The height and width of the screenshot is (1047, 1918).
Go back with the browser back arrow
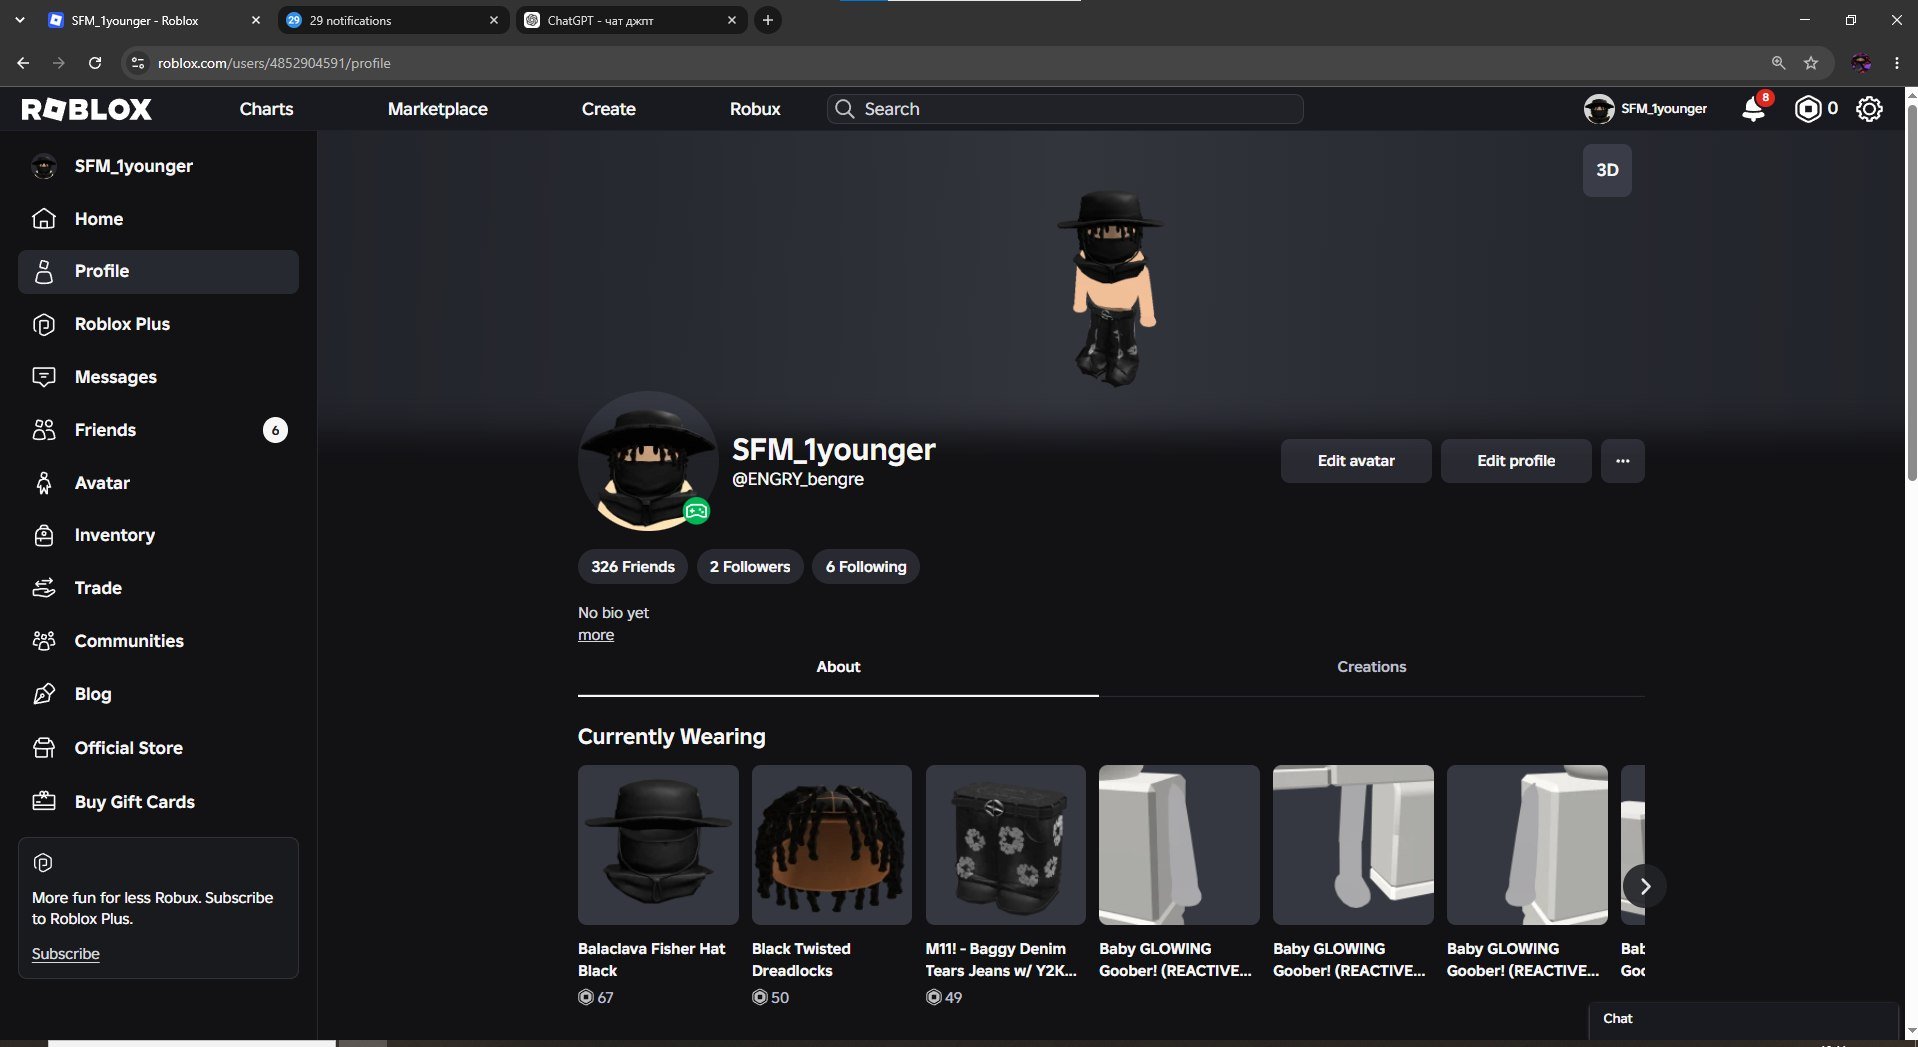23,63
